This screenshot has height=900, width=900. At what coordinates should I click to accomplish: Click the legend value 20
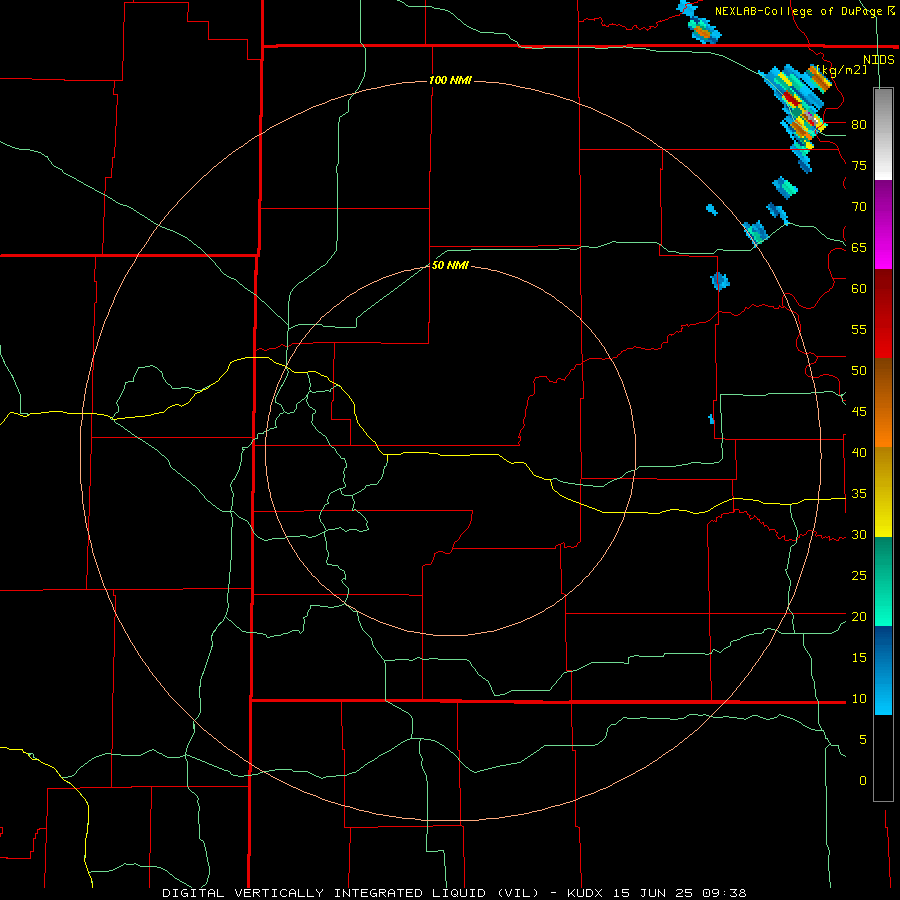click(x=859, y=616)
